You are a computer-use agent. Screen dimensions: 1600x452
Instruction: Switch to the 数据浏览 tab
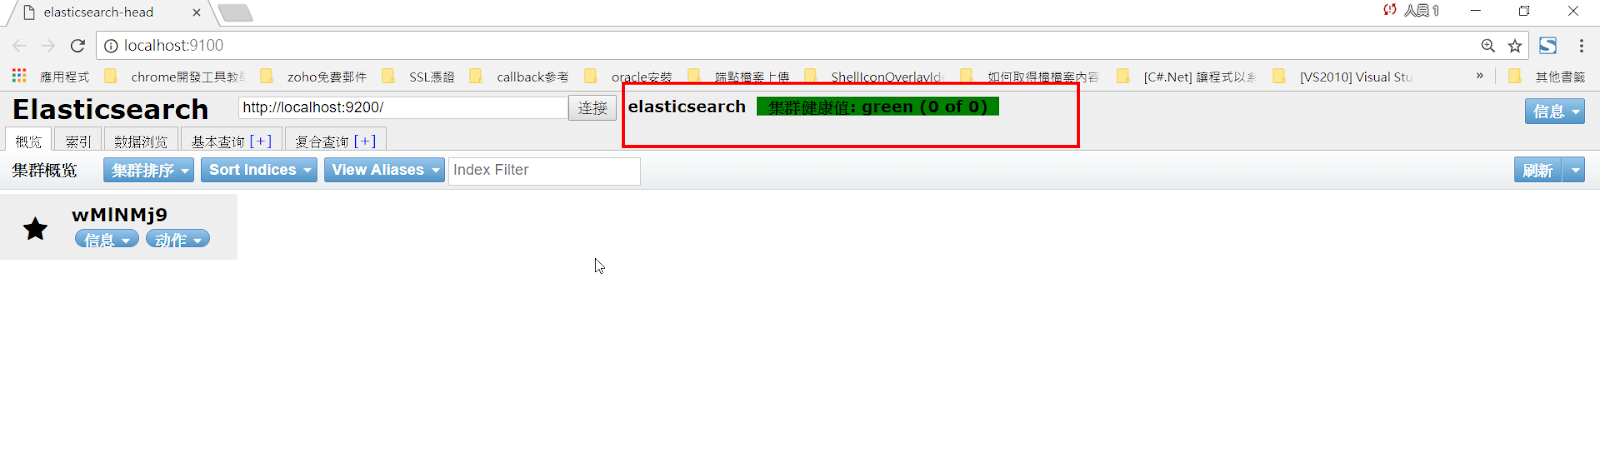pyautogui.click(x=141, y=141)
